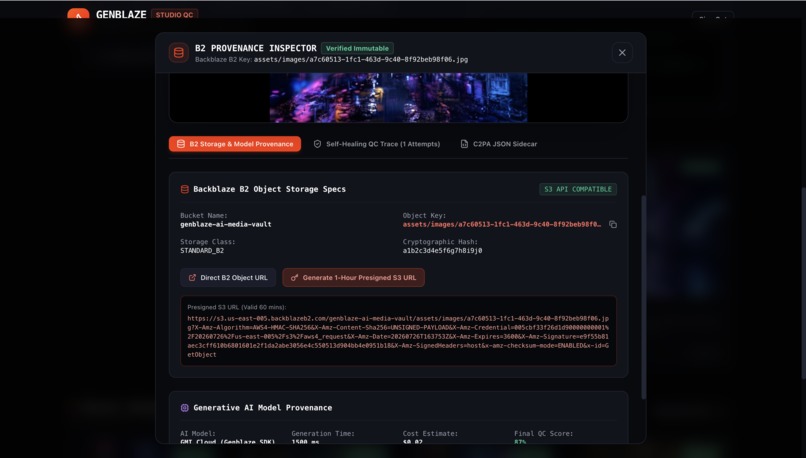This screenshot has height=458, width=806.
Task: Click the dialog vertical scrollbar
Action: 644,297
